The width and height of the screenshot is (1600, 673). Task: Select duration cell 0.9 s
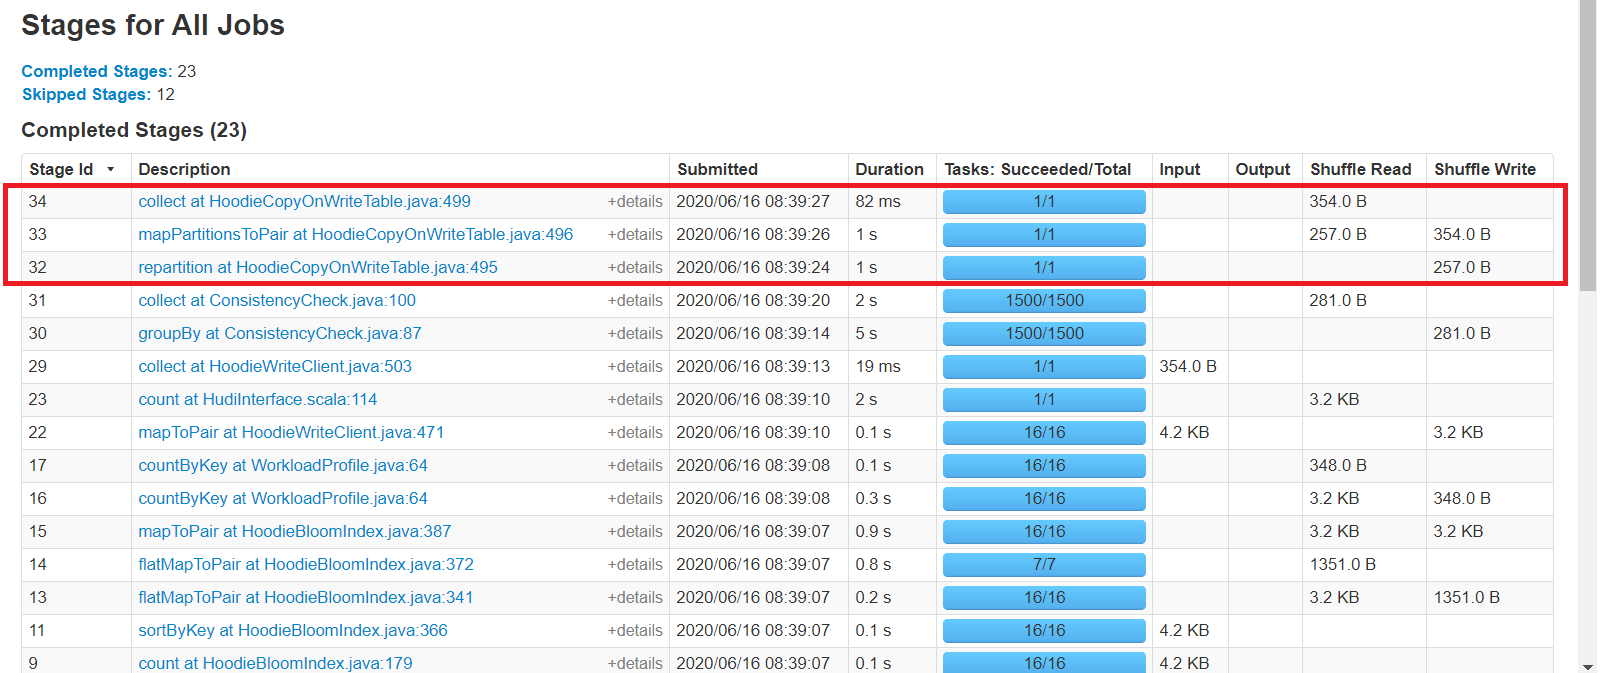pyautogui.click(x=873, y=531)
